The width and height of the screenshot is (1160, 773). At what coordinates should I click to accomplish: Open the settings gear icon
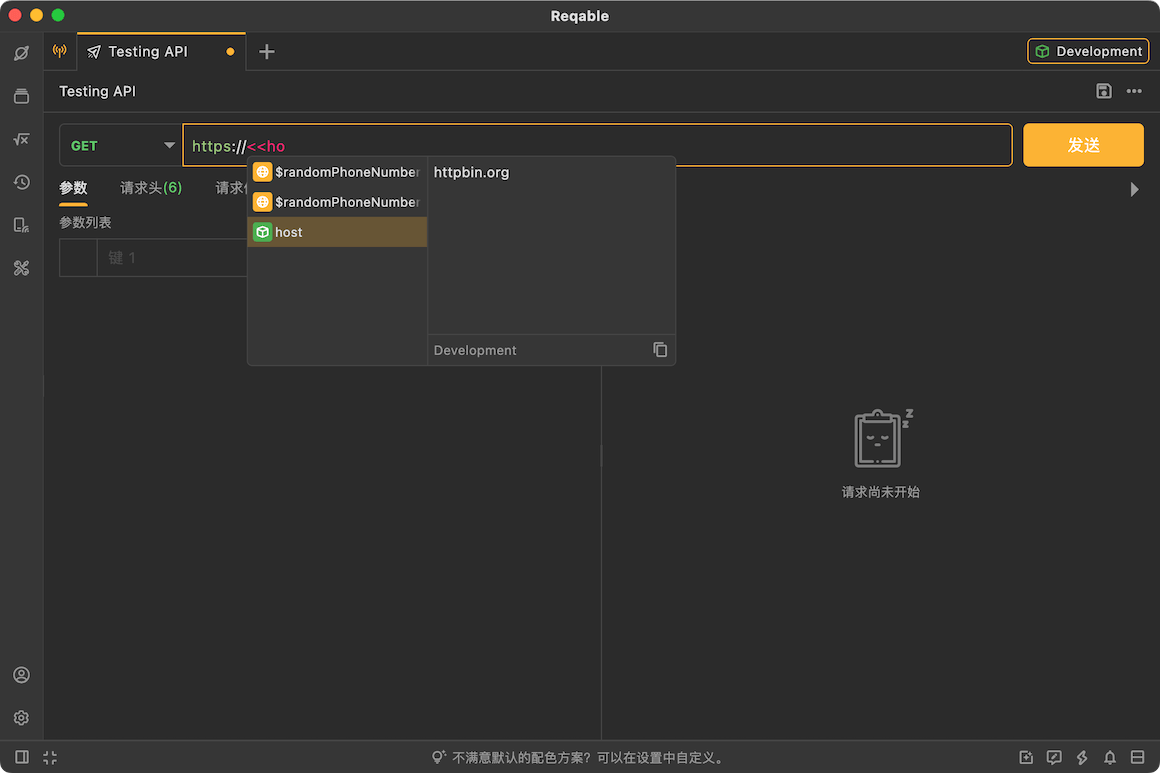[x=21, y=718]
